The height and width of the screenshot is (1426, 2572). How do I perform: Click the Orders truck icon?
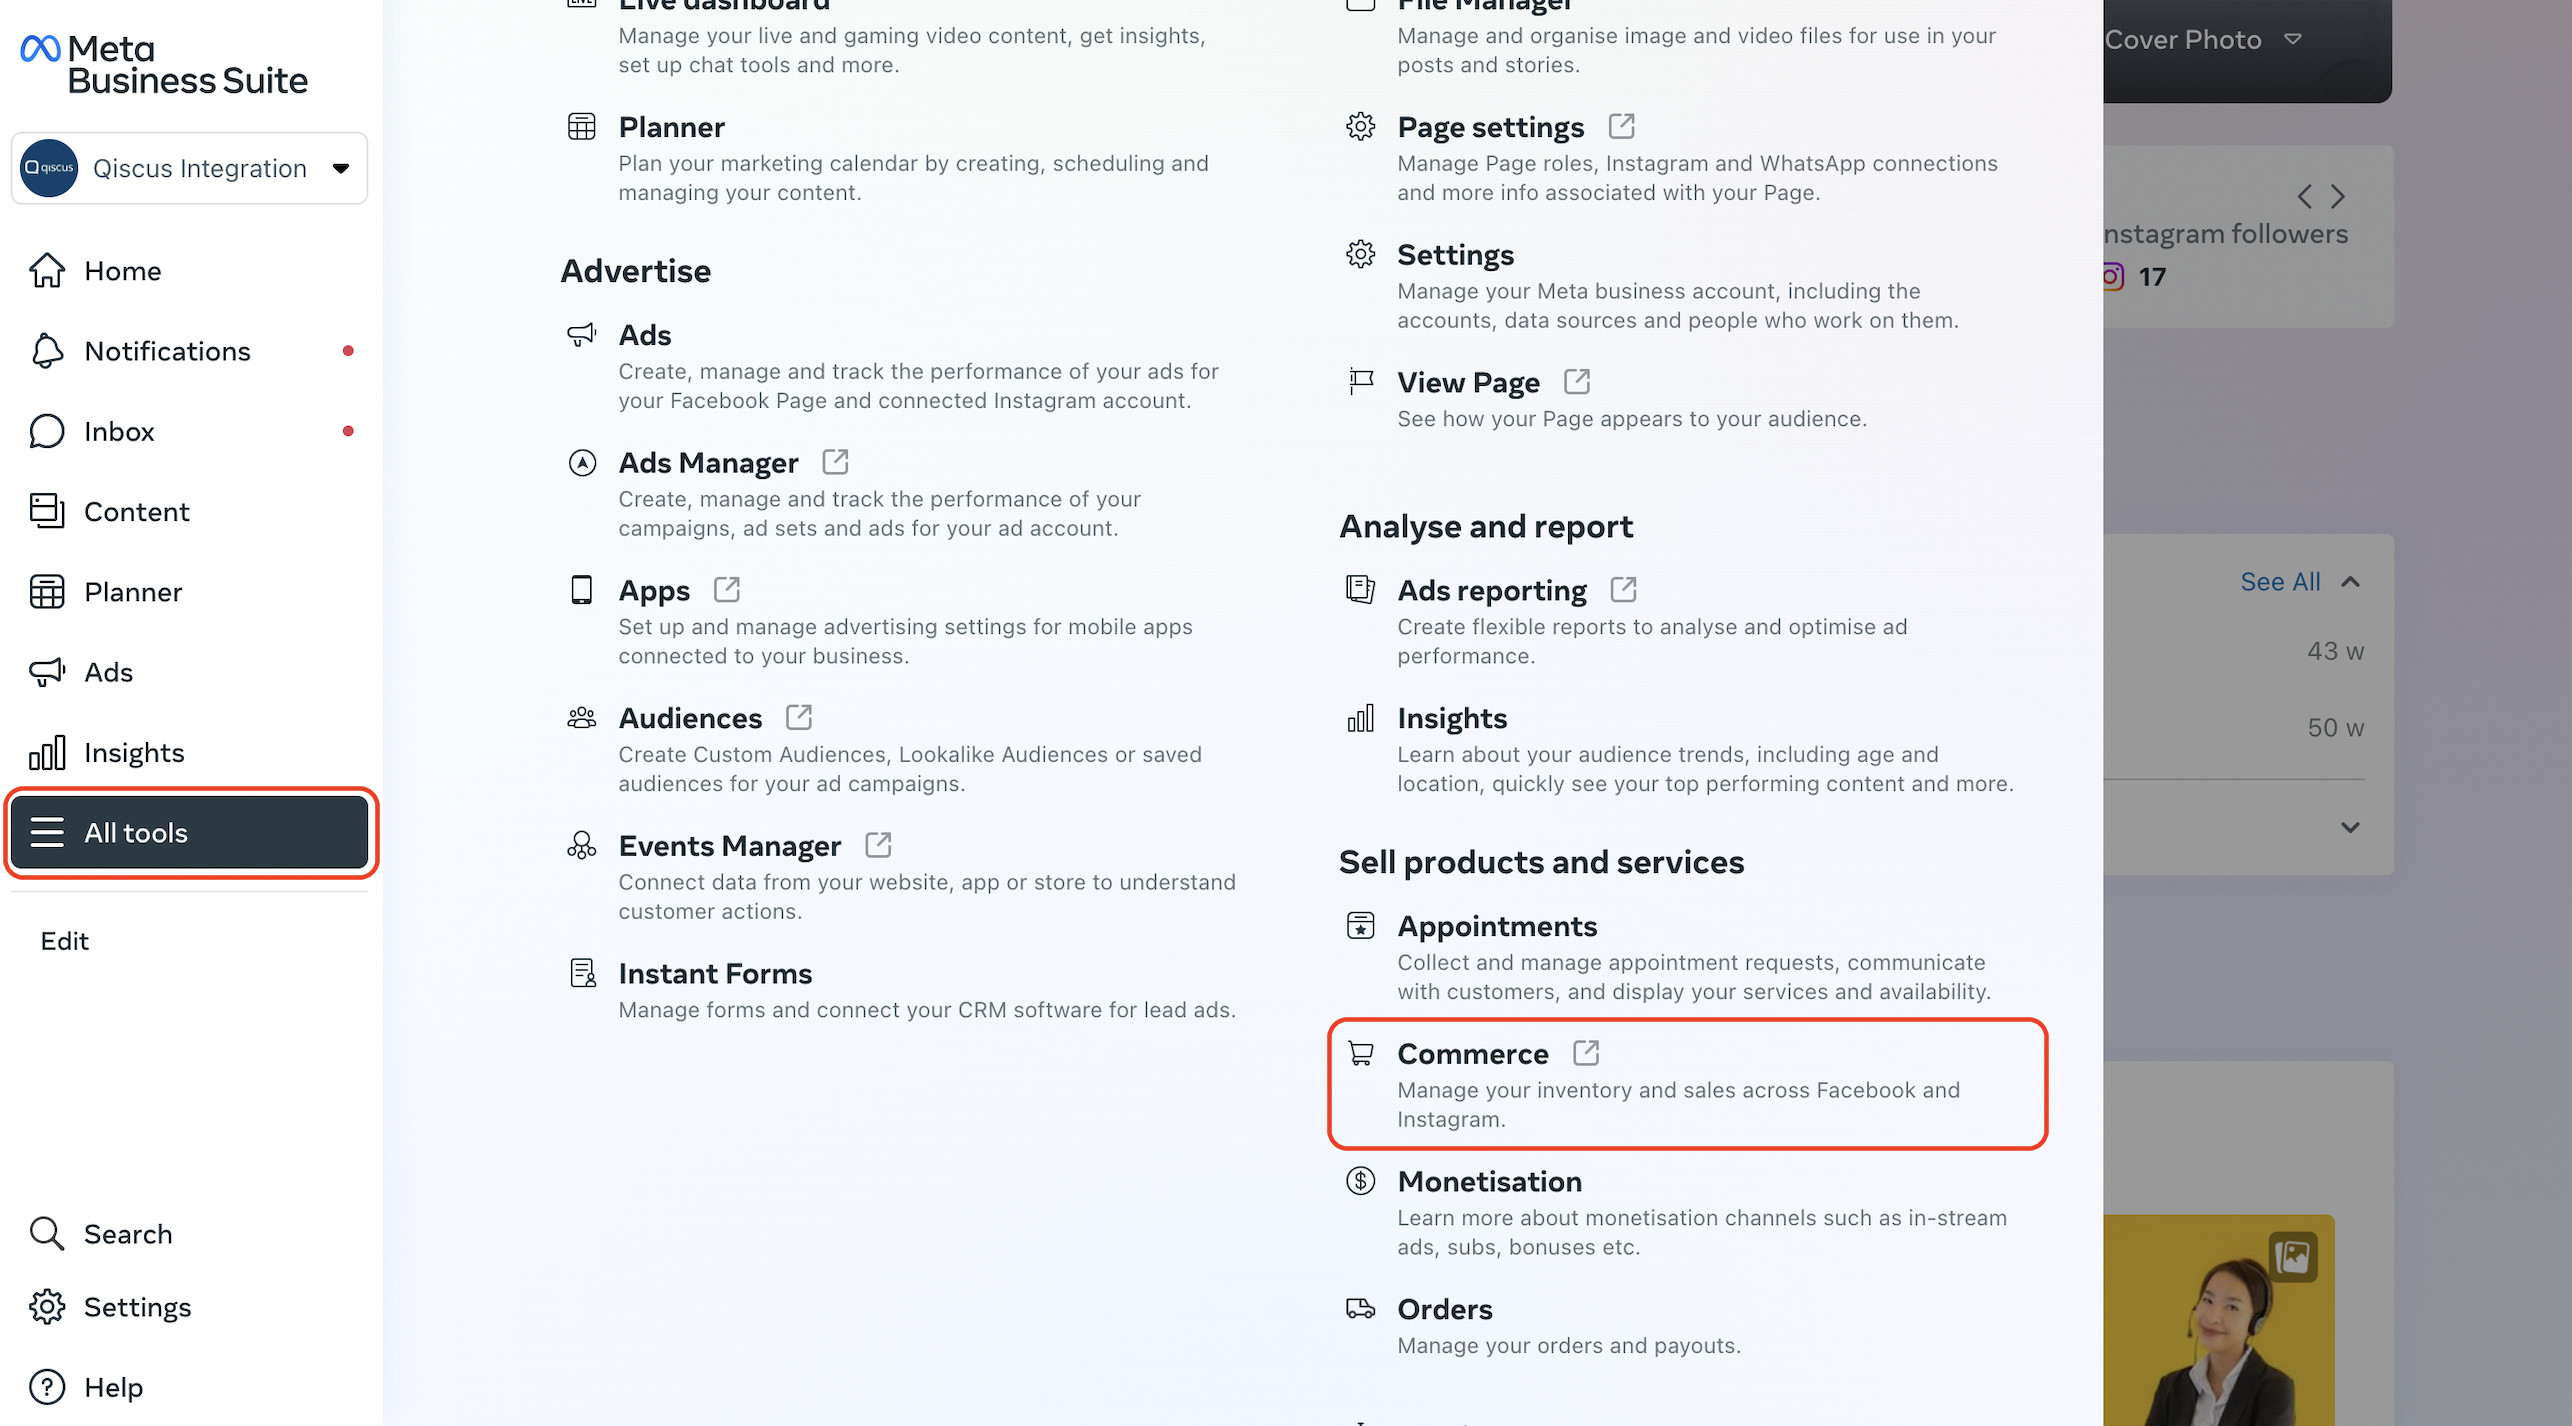point(1360,1308)
